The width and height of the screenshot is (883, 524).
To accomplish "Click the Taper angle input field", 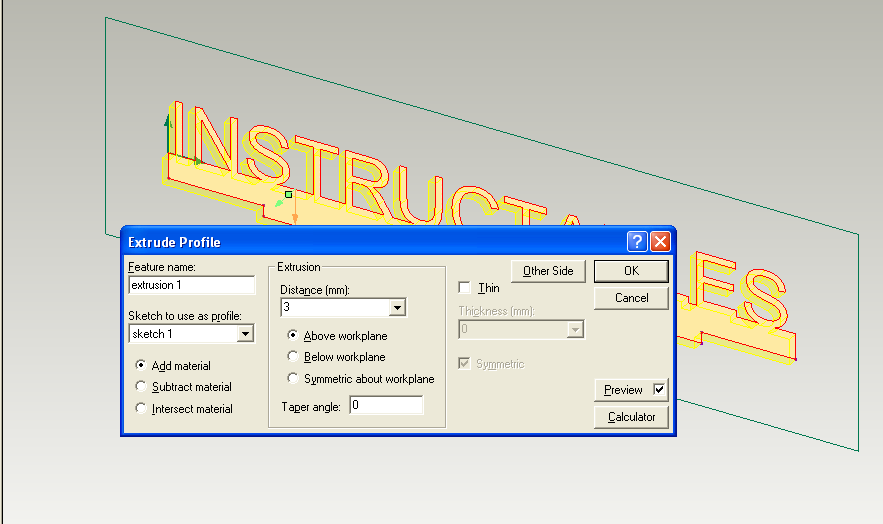I will (x=386, y=405).
